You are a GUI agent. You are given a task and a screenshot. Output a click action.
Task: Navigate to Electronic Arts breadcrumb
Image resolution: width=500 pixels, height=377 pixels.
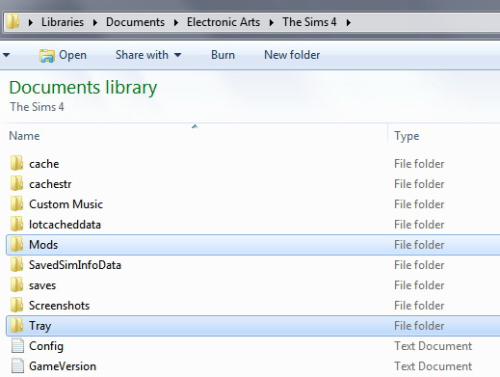[x=223, y=22]
